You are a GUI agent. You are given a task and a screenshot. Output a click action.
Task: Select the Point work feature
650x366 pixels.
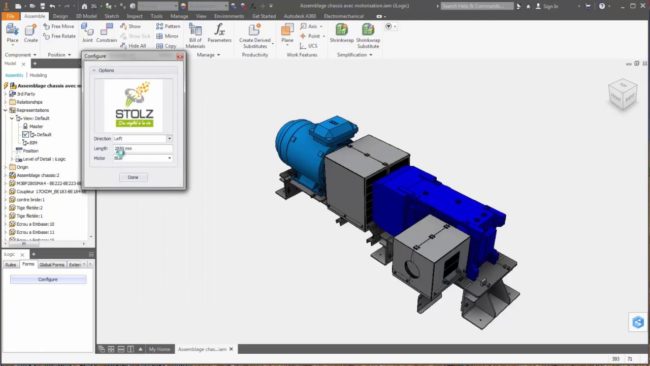pyautogui.click(x=312, y=36)
